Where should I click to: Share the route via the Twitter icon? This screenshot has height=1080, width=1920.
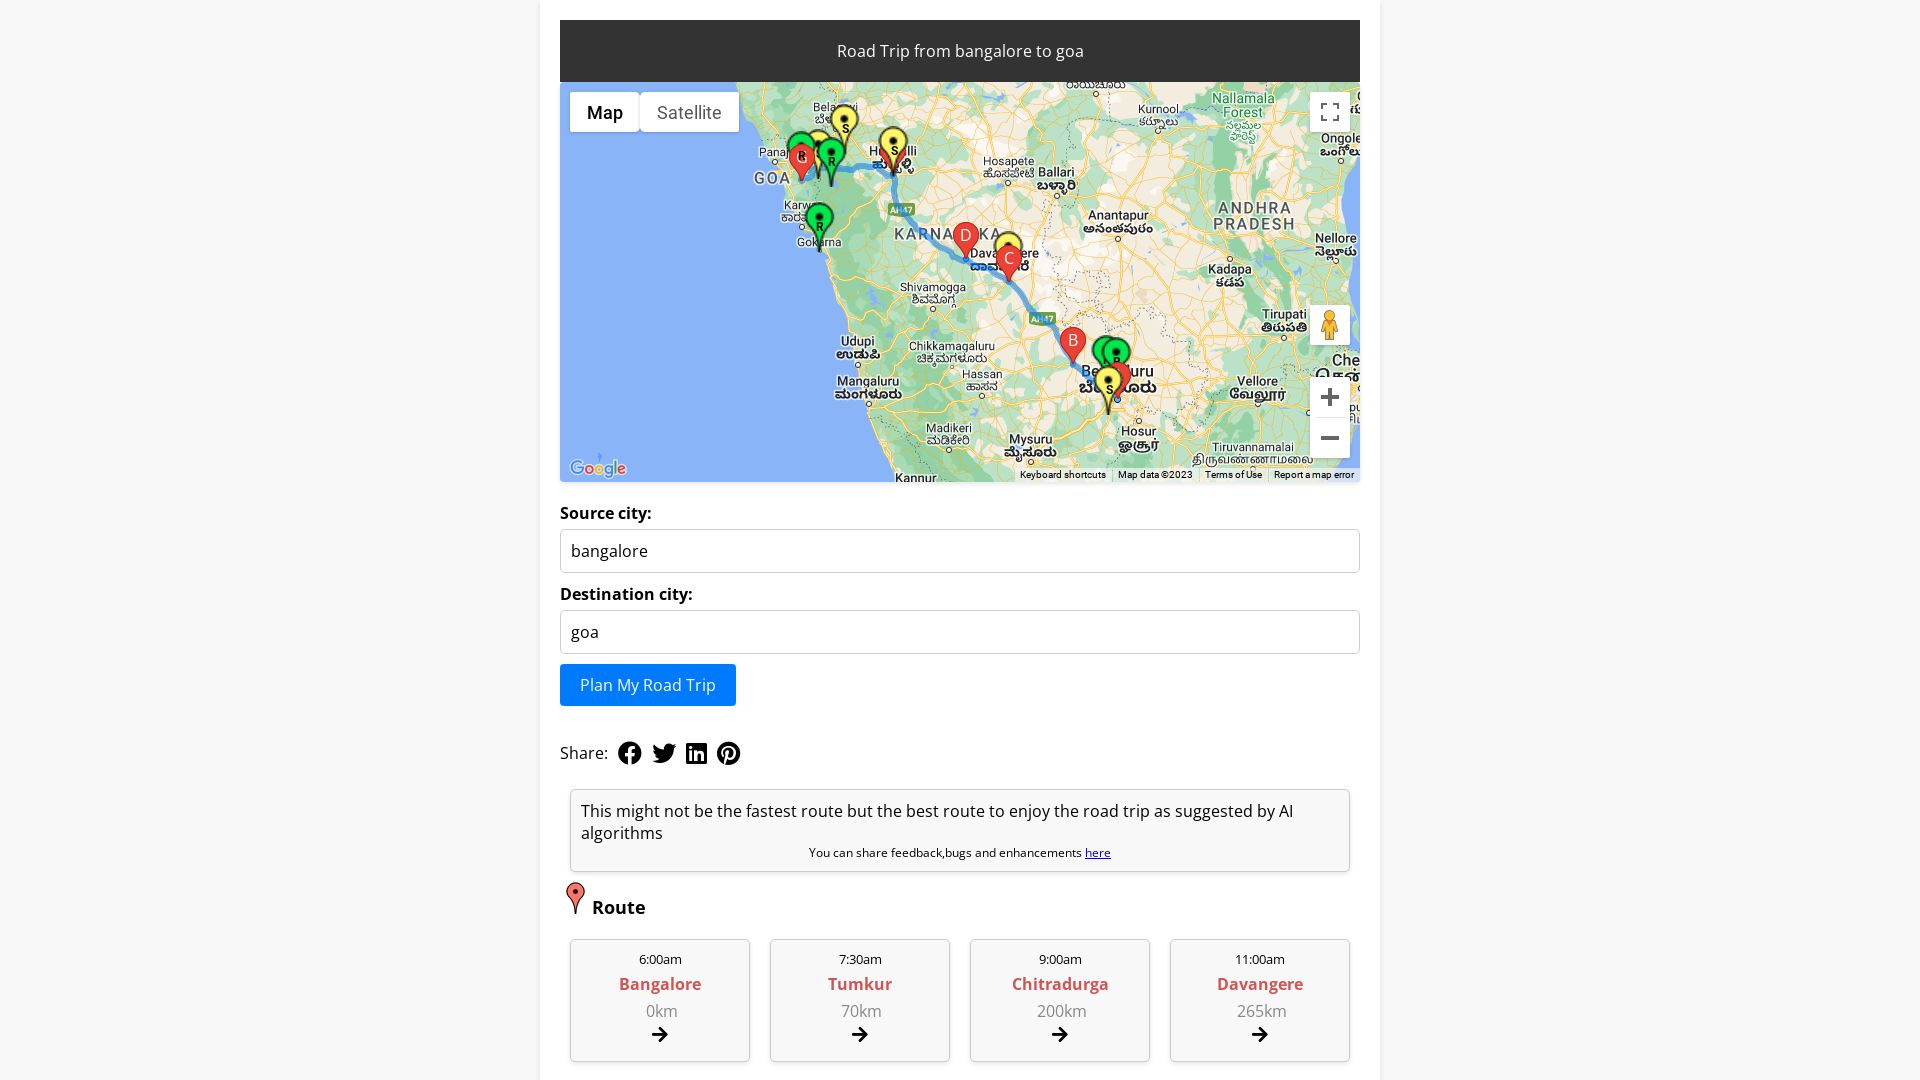[663, 753]
